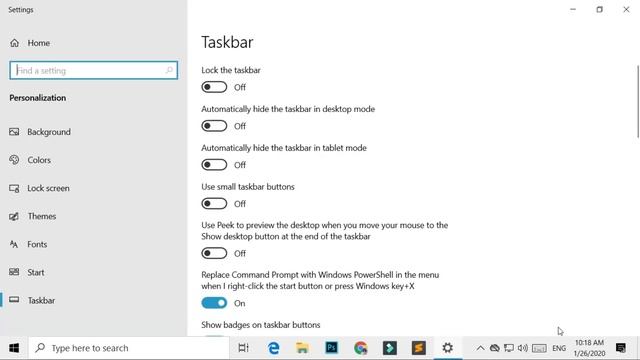This screenshot has width=640, height=360.
Task: Click the Taskbar icon in sidebar
Action: point(14,300)
